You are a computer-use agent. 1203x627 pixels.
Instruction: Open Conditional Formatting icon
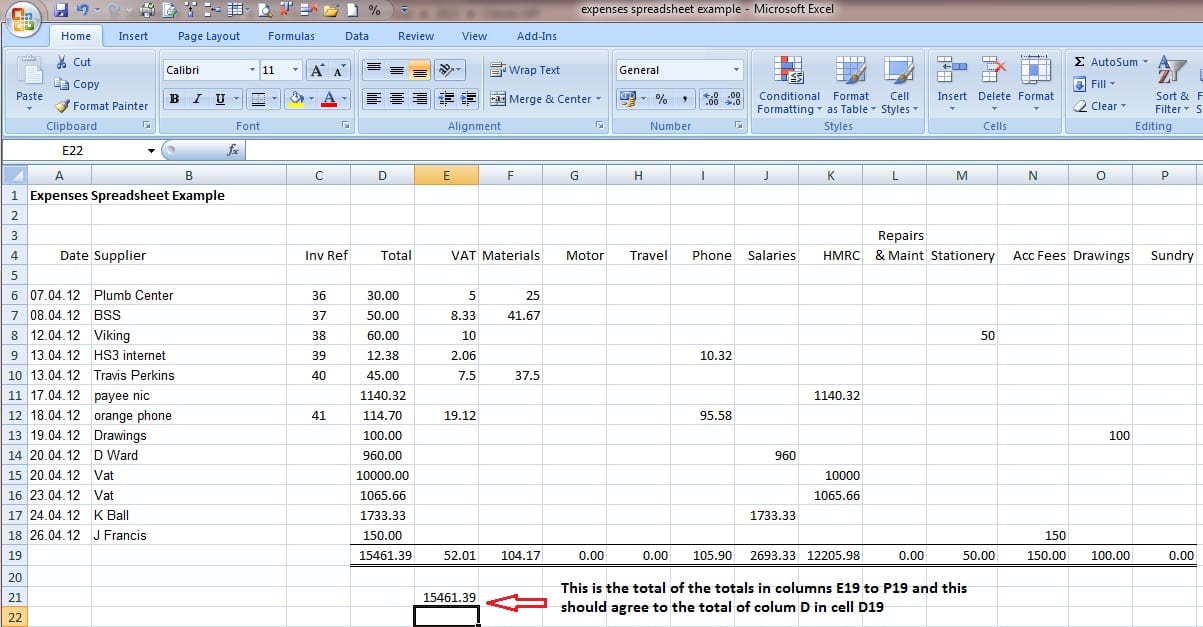pos(789,71)
